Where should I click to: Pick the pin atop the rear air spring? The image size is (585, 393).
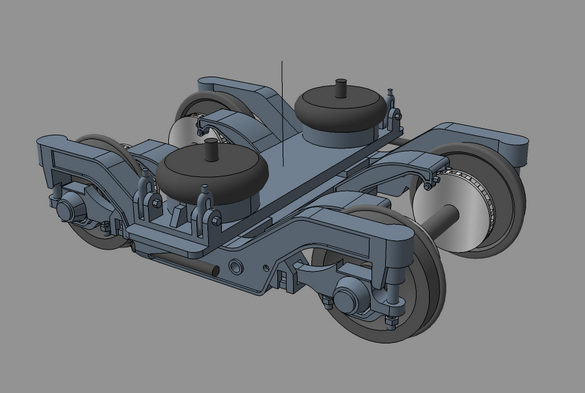340,88
